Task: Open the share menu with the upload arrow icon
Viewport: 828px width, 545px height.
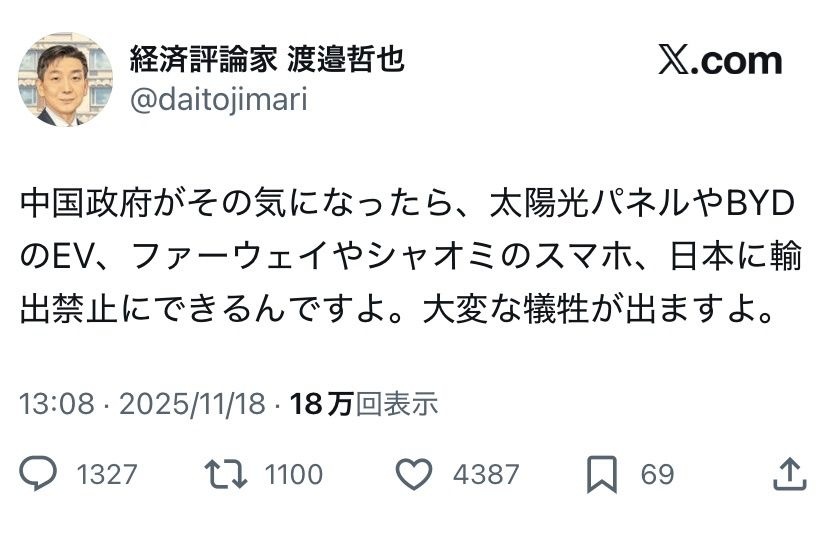Action: pyautogui.click(x=788, y=473)
